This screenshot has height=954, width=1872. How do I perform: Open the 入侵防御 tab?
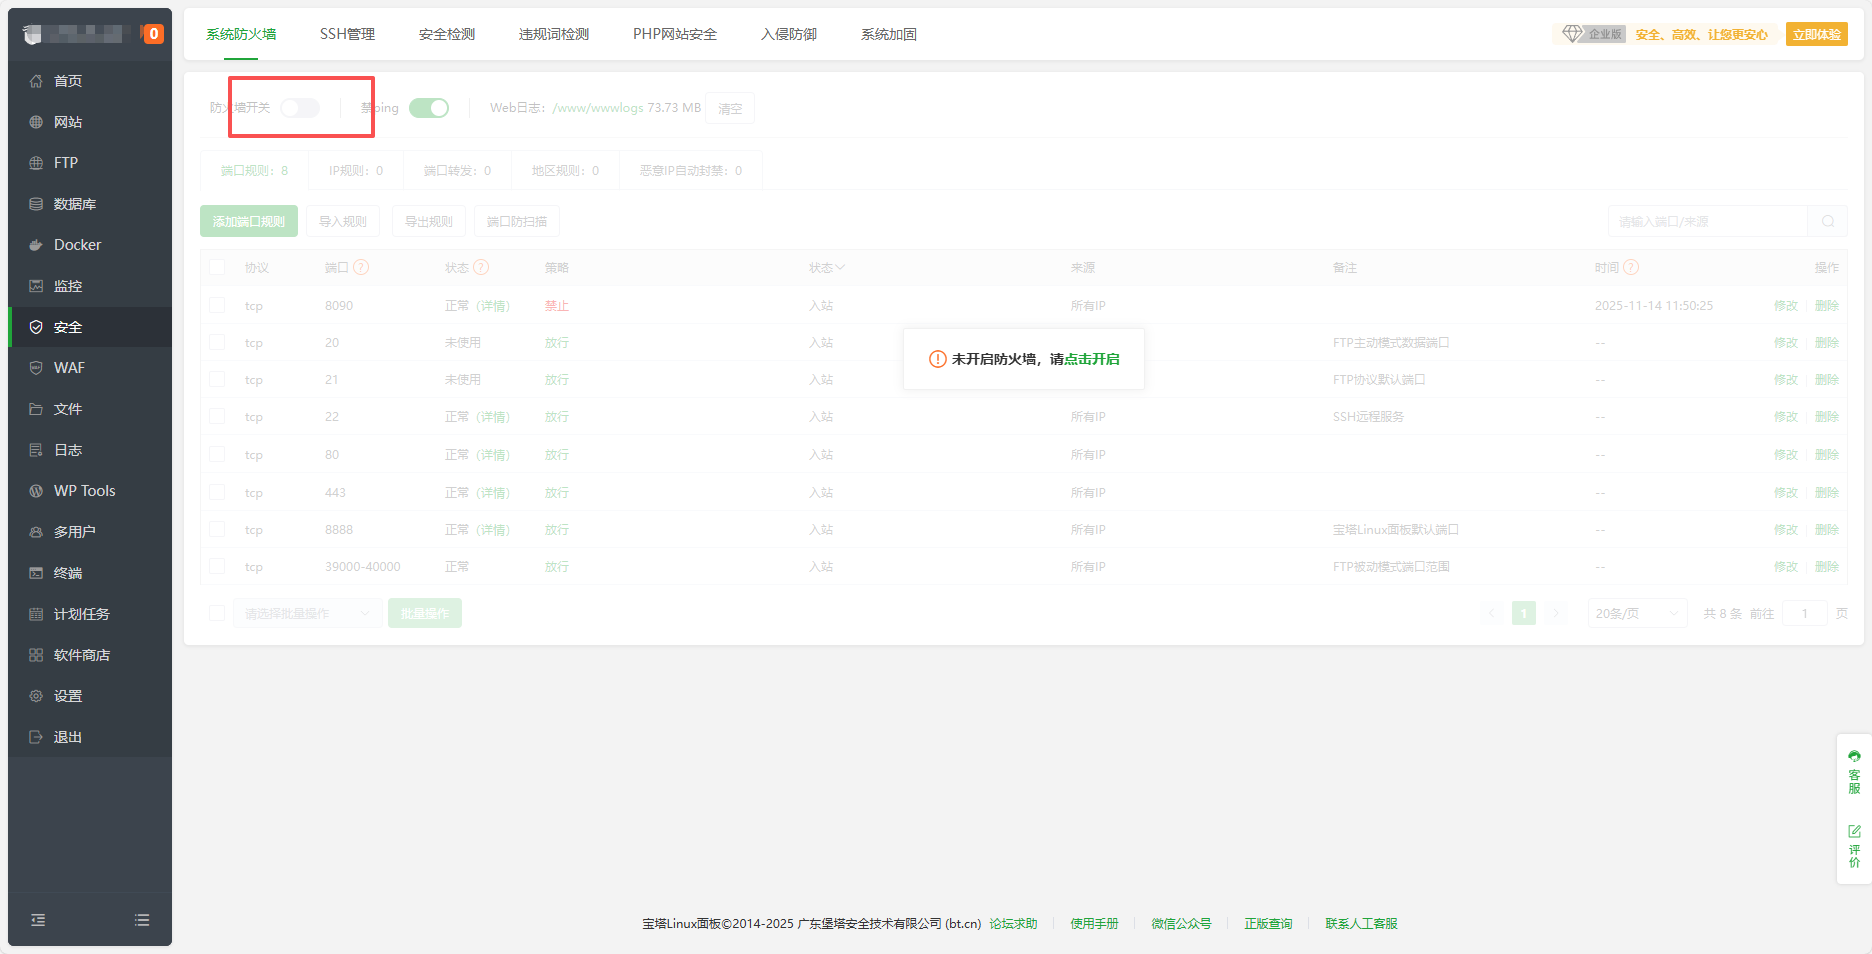click(x=788, y=34)
